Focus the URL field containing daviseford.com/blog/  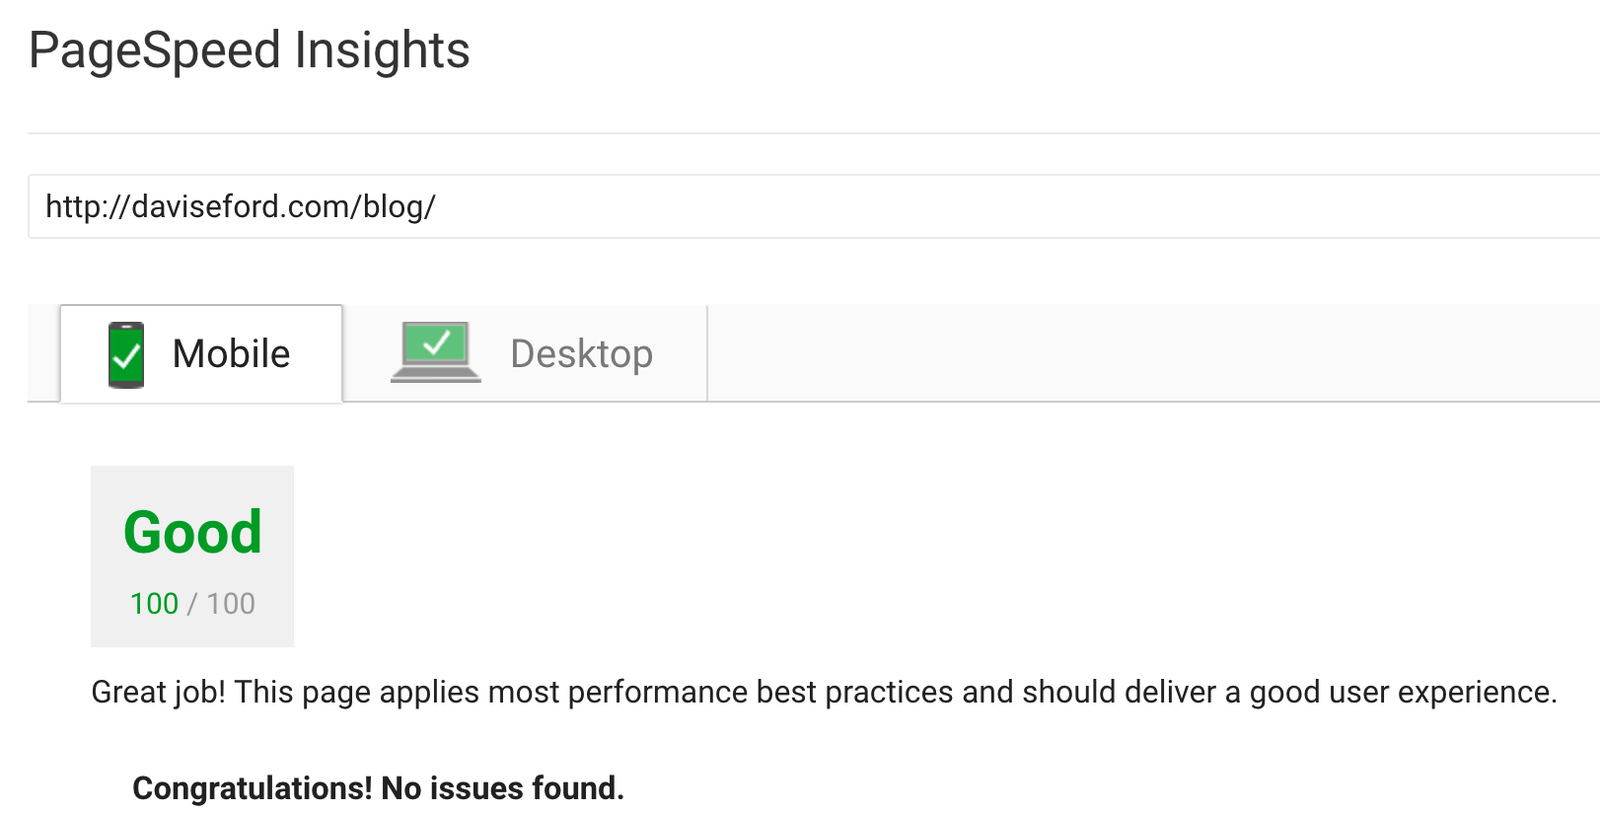(x=814, y=206)
